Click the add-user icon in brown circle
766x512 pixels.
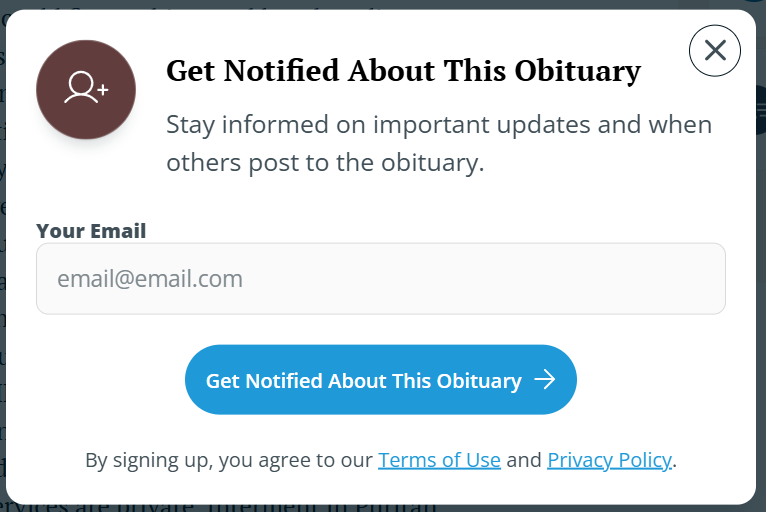[x=86, y=90]
